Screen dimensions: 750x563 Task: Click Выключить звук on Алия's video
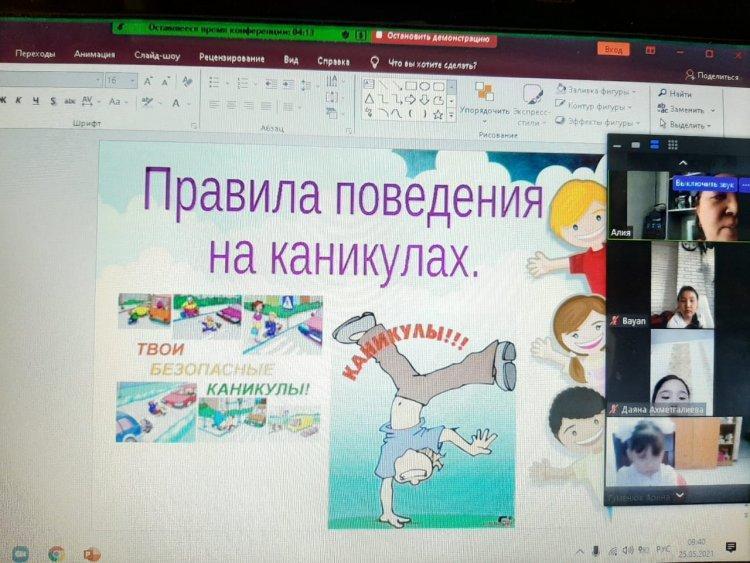click(704, 184)
